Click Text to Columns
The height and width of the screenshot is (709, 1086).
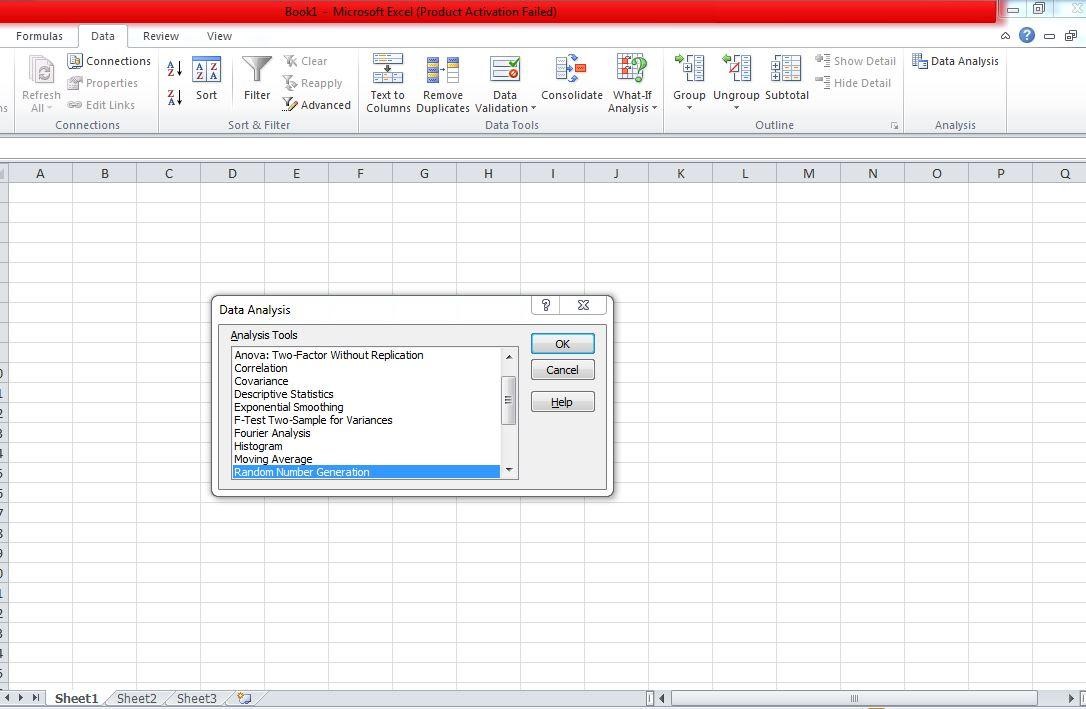coord(388,82)
